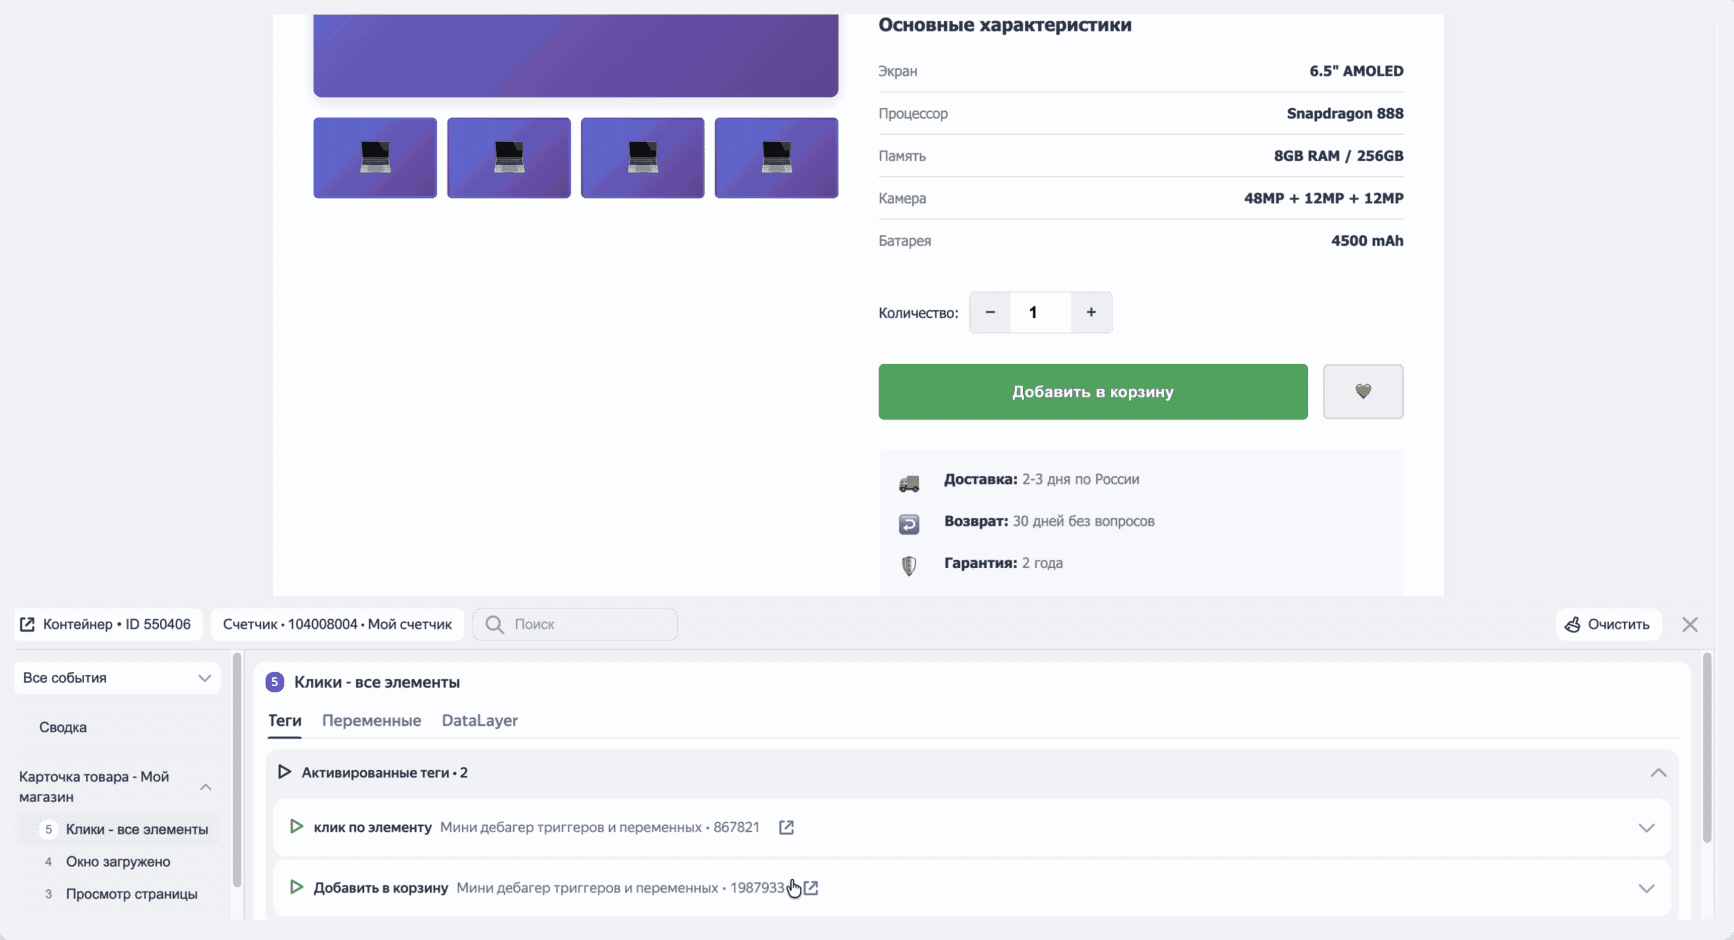The height and width of the screenshot is (940, 1734).
Task: Expand the 'Добавить в корзину' tag details
Action: (x=1645, y=888)
